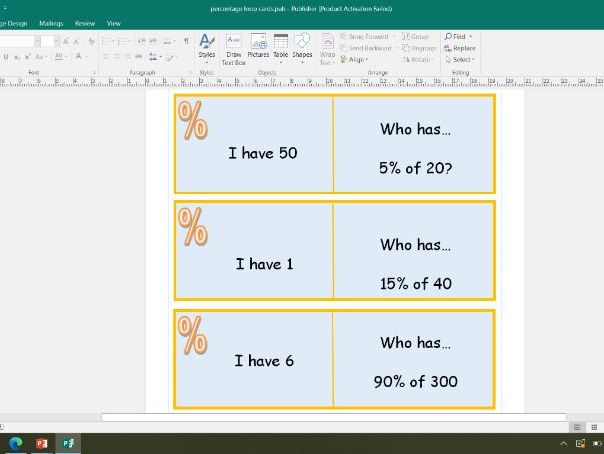
Task: Click Bring Forward in Arrange group
Action: [367, 37]
